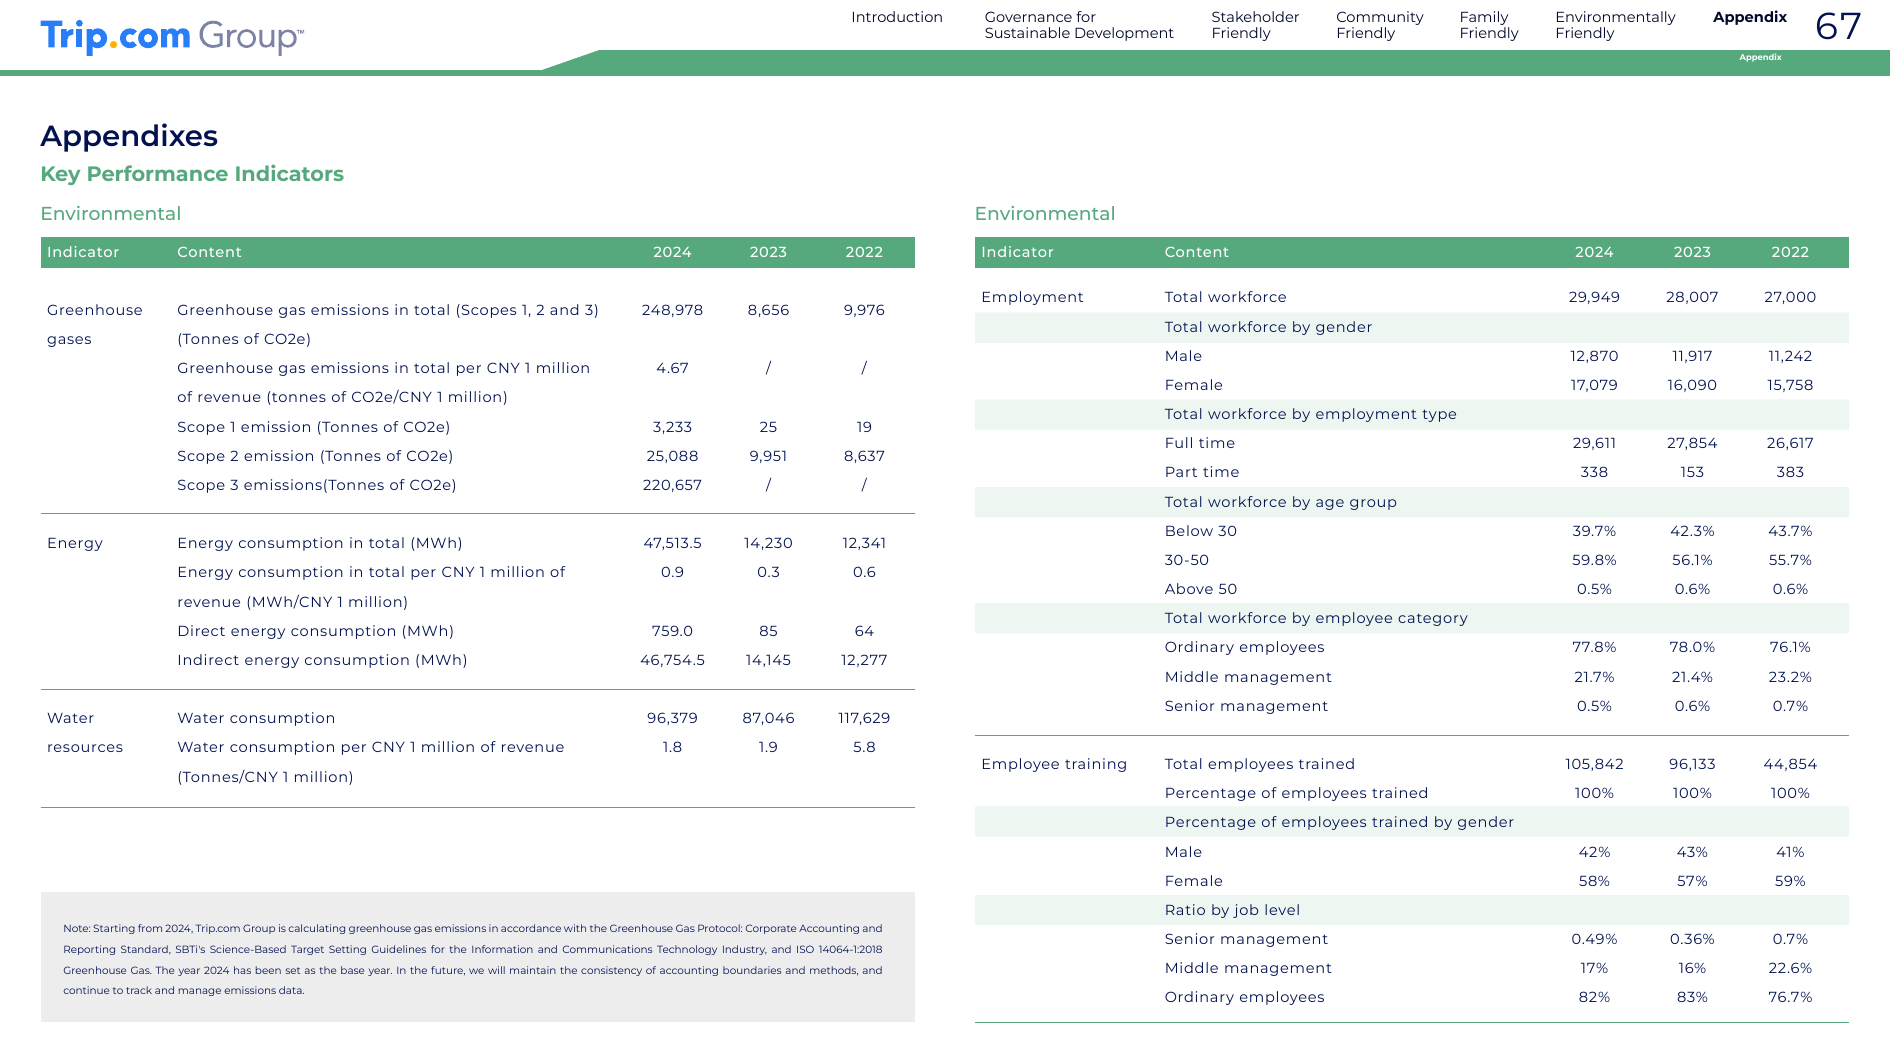Click Scope 1 emission row label
1890x1063 pixels.
coord(314,427)
